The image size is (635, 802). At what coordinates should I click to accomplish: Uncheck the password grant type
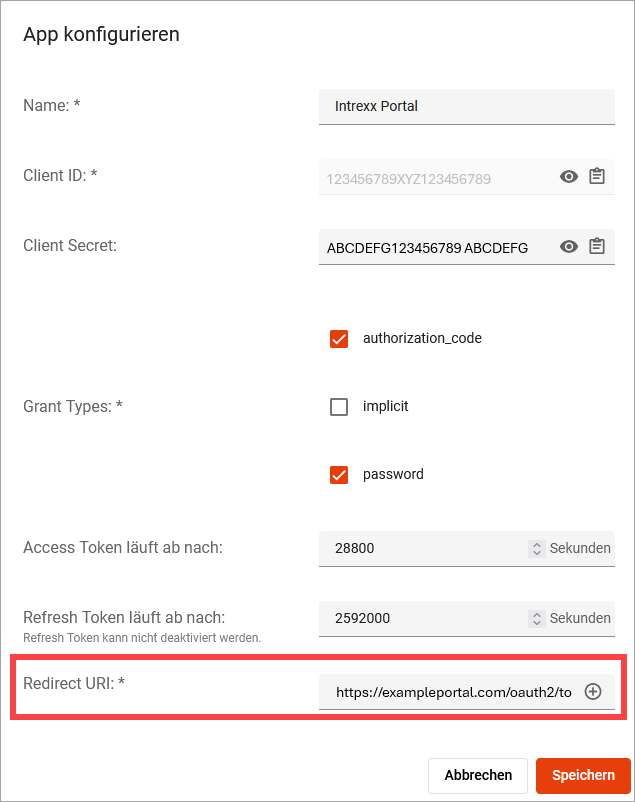click(339, 475)
